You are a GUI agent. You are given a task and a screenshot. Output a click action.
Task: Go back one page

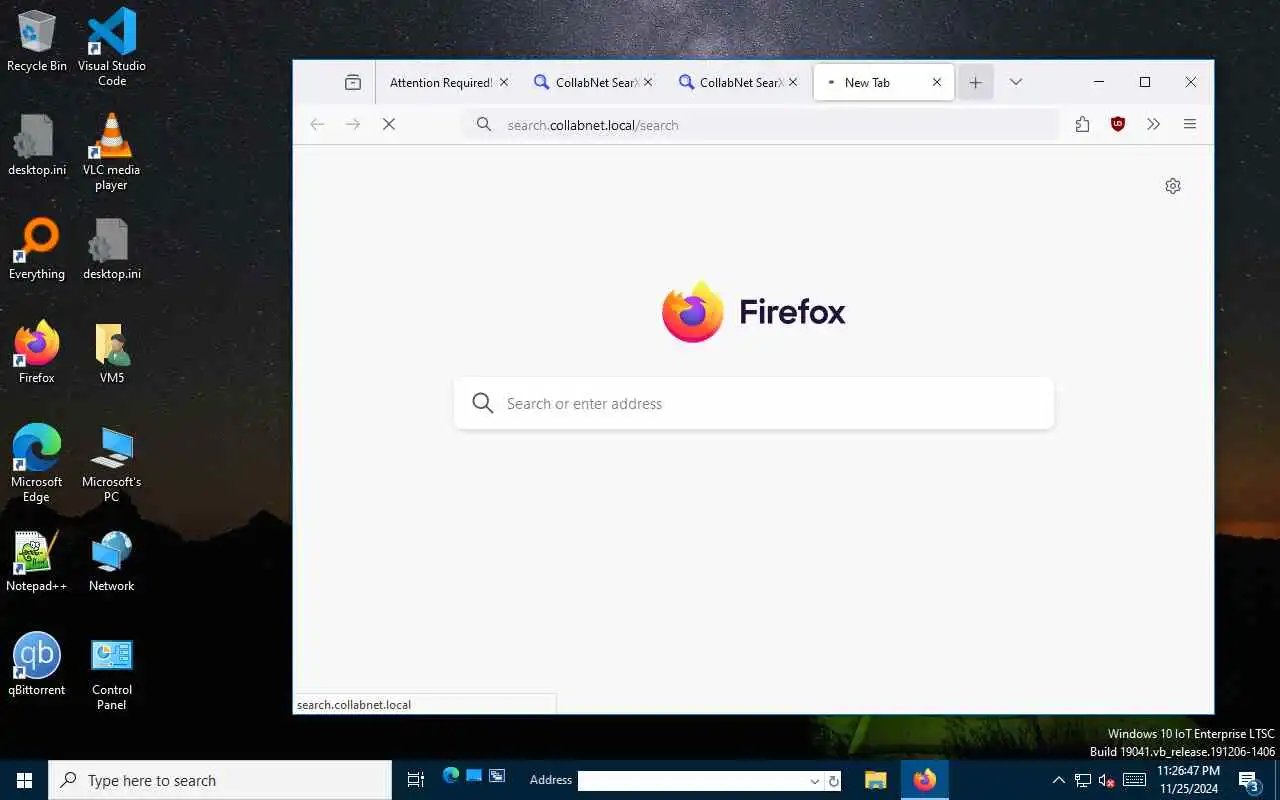tap(317, 124)
